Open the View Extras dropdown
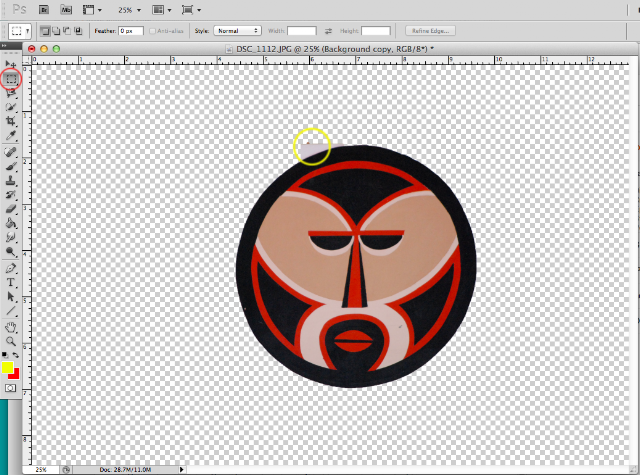 coord(92,10)
